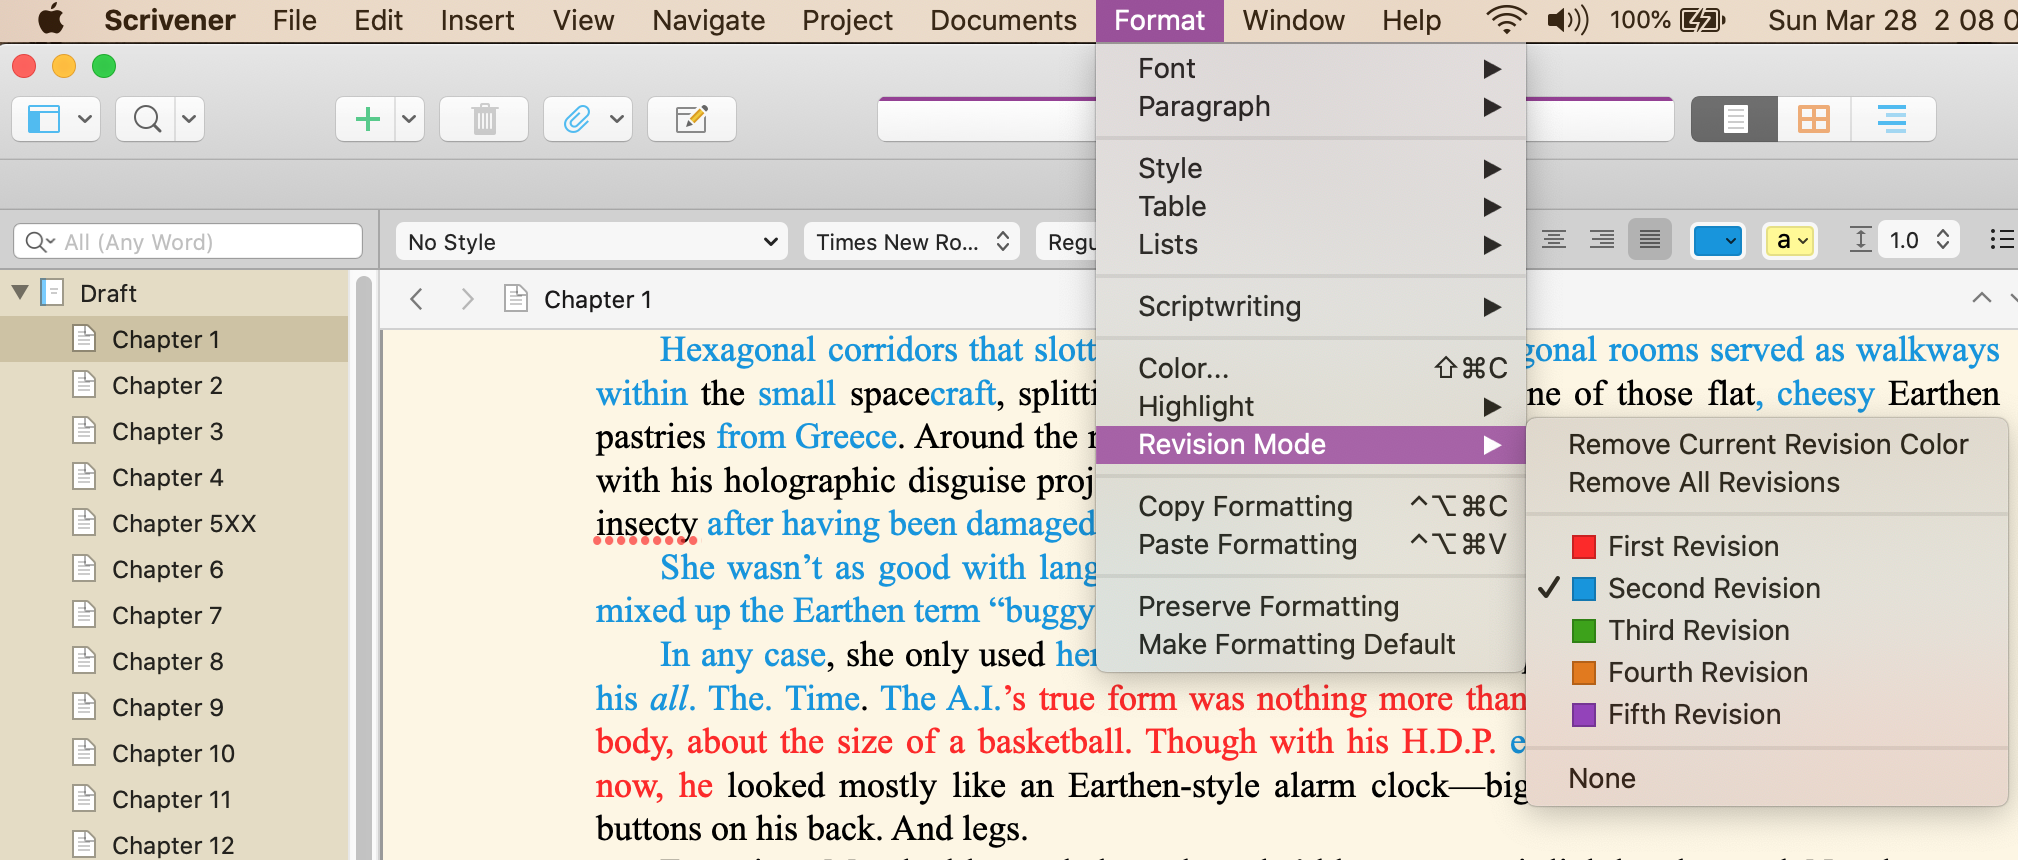
Task: Click justified text alignment icon
Action: (x=1650, y=240)
